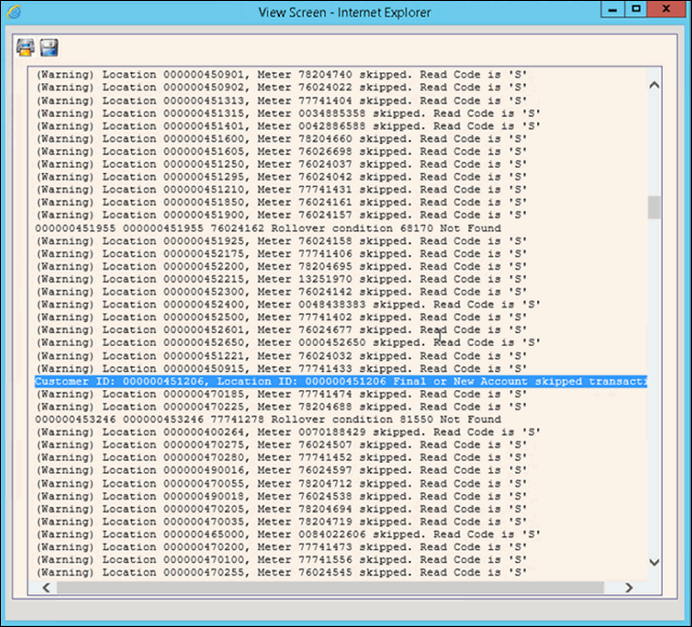Click warning line for Location 000000490016
The image size is (692, 627).
pyautogui.click(x=281, y=471)
